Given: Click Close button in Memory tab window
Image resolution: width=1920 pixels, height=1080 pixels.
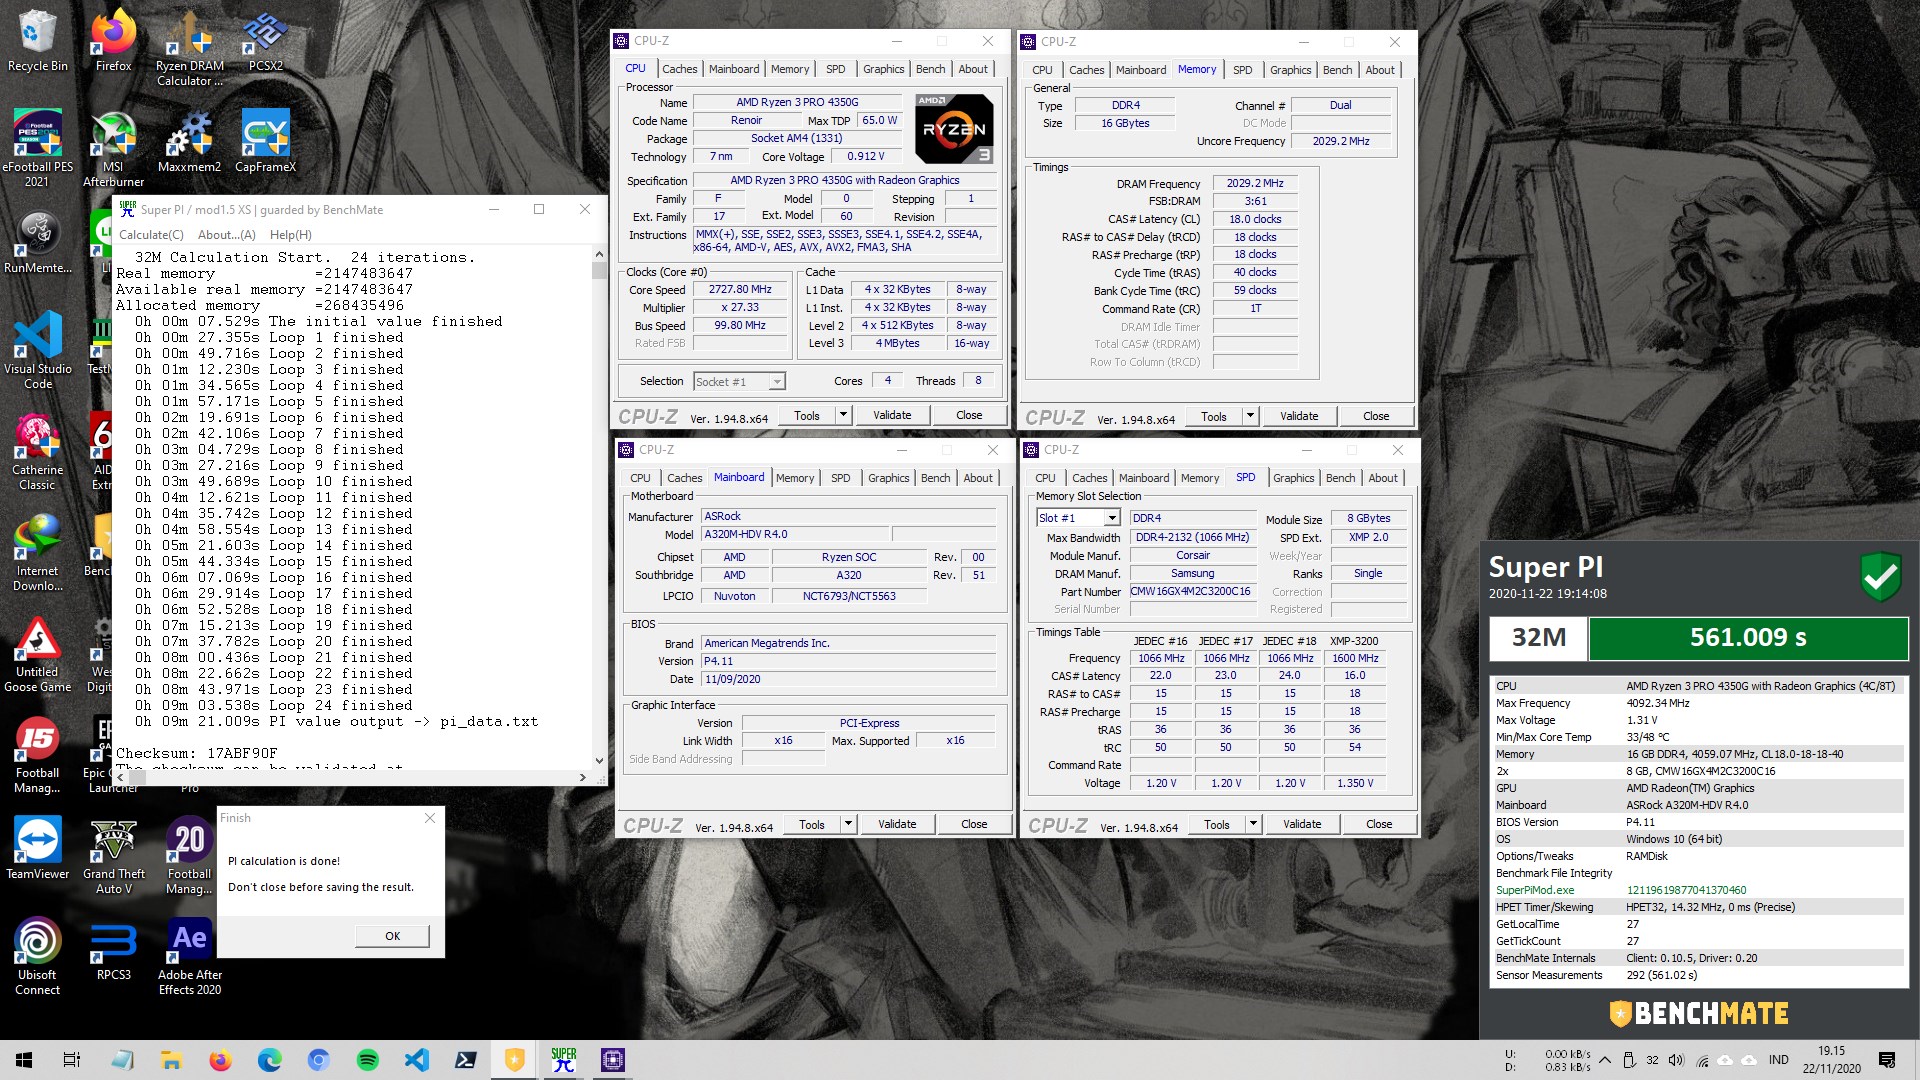Looking at the screenshot, I should (1376, 416).
